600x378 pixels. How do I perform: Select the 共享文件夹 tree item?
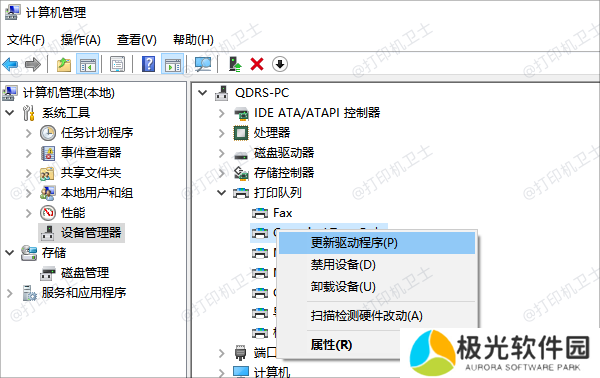pos(91,173)
